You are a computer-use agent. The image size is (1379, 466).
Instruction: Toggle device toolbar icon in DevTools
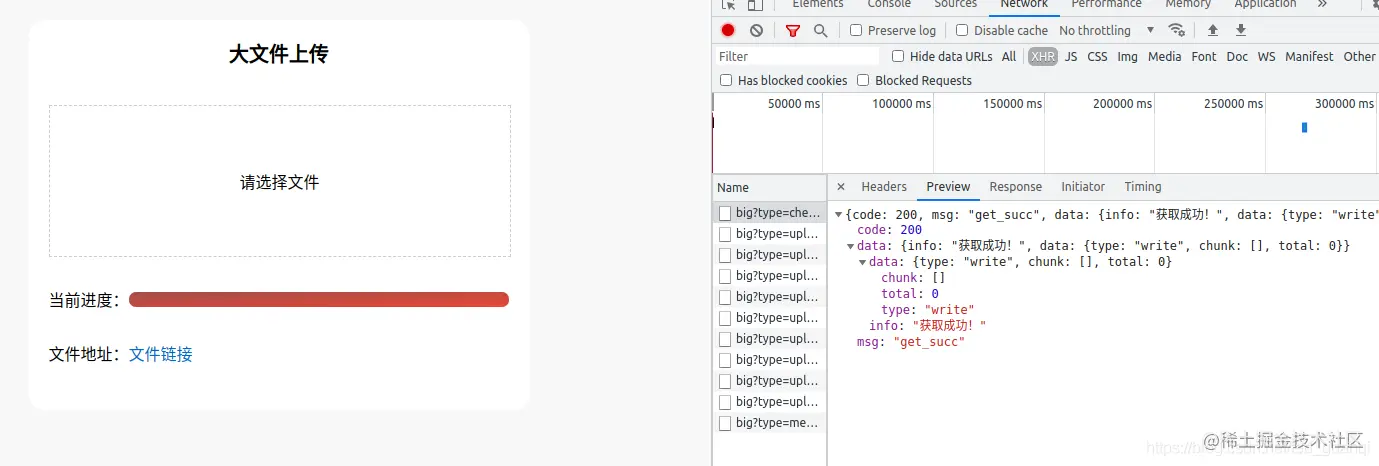(x=755, y=5)
